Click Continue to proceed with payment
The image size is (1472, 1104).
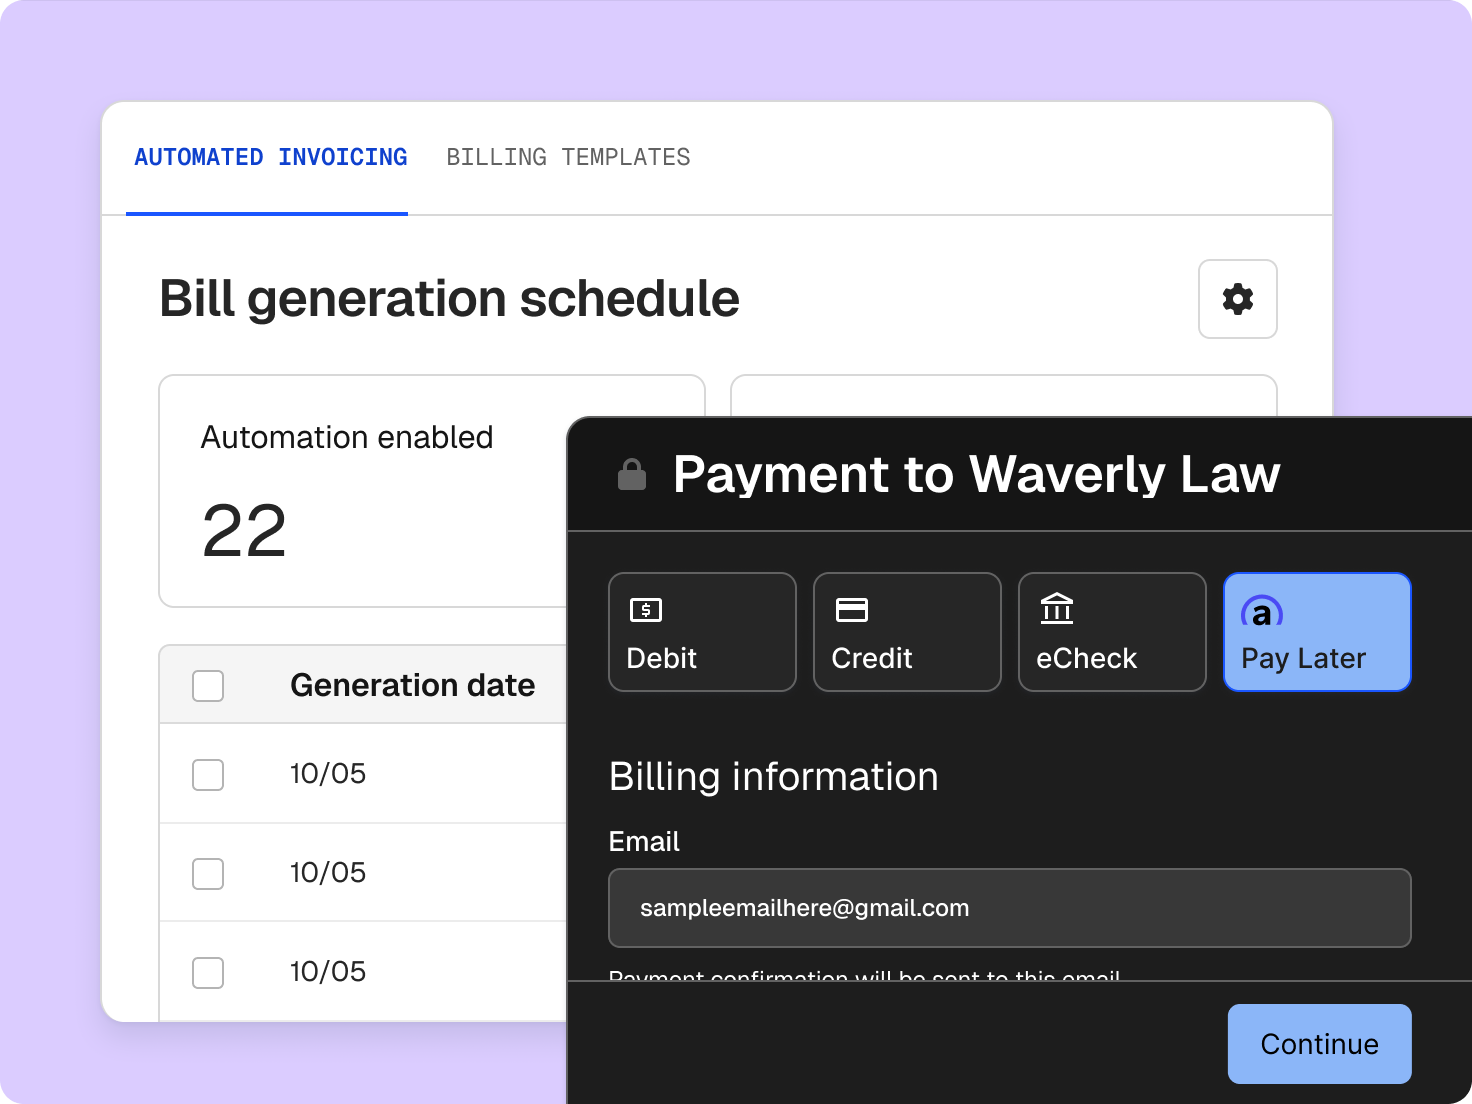pyautogui.click(x=1320, y=1044)
